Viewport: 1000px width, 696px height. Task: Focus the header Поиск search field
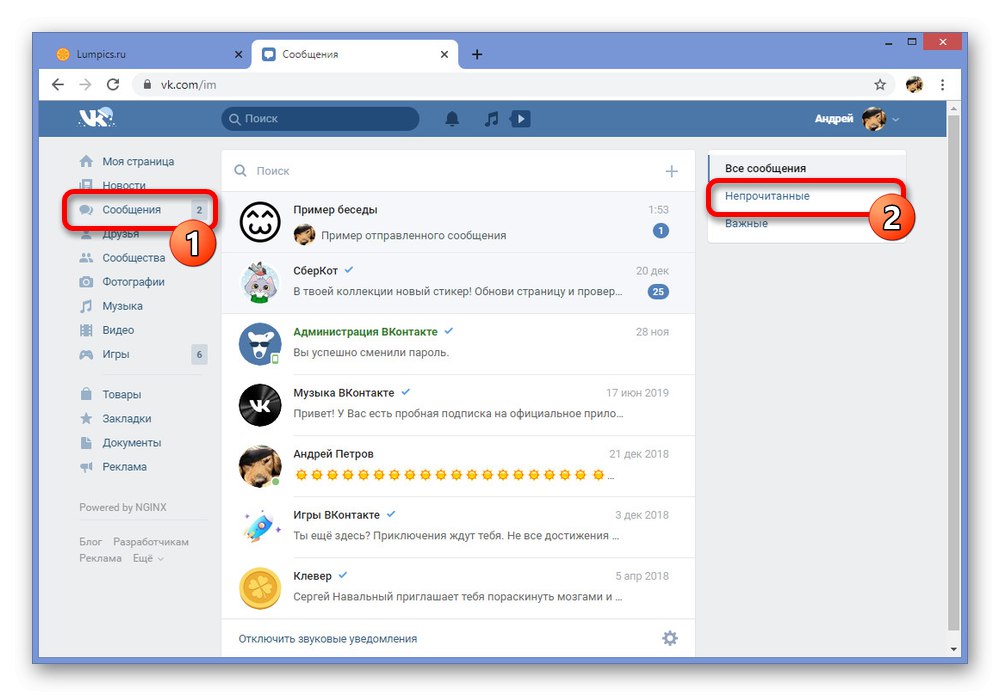click(x=320, y=119)
